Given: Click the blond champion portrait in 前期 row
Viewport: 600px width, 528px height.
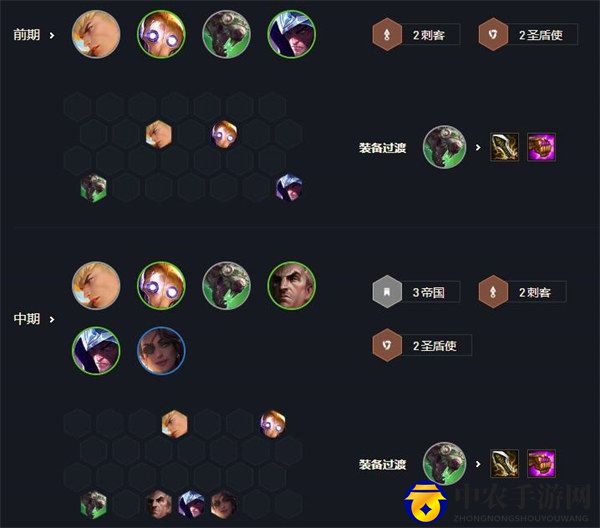Looking at the screenshot, I should (96, 34).
